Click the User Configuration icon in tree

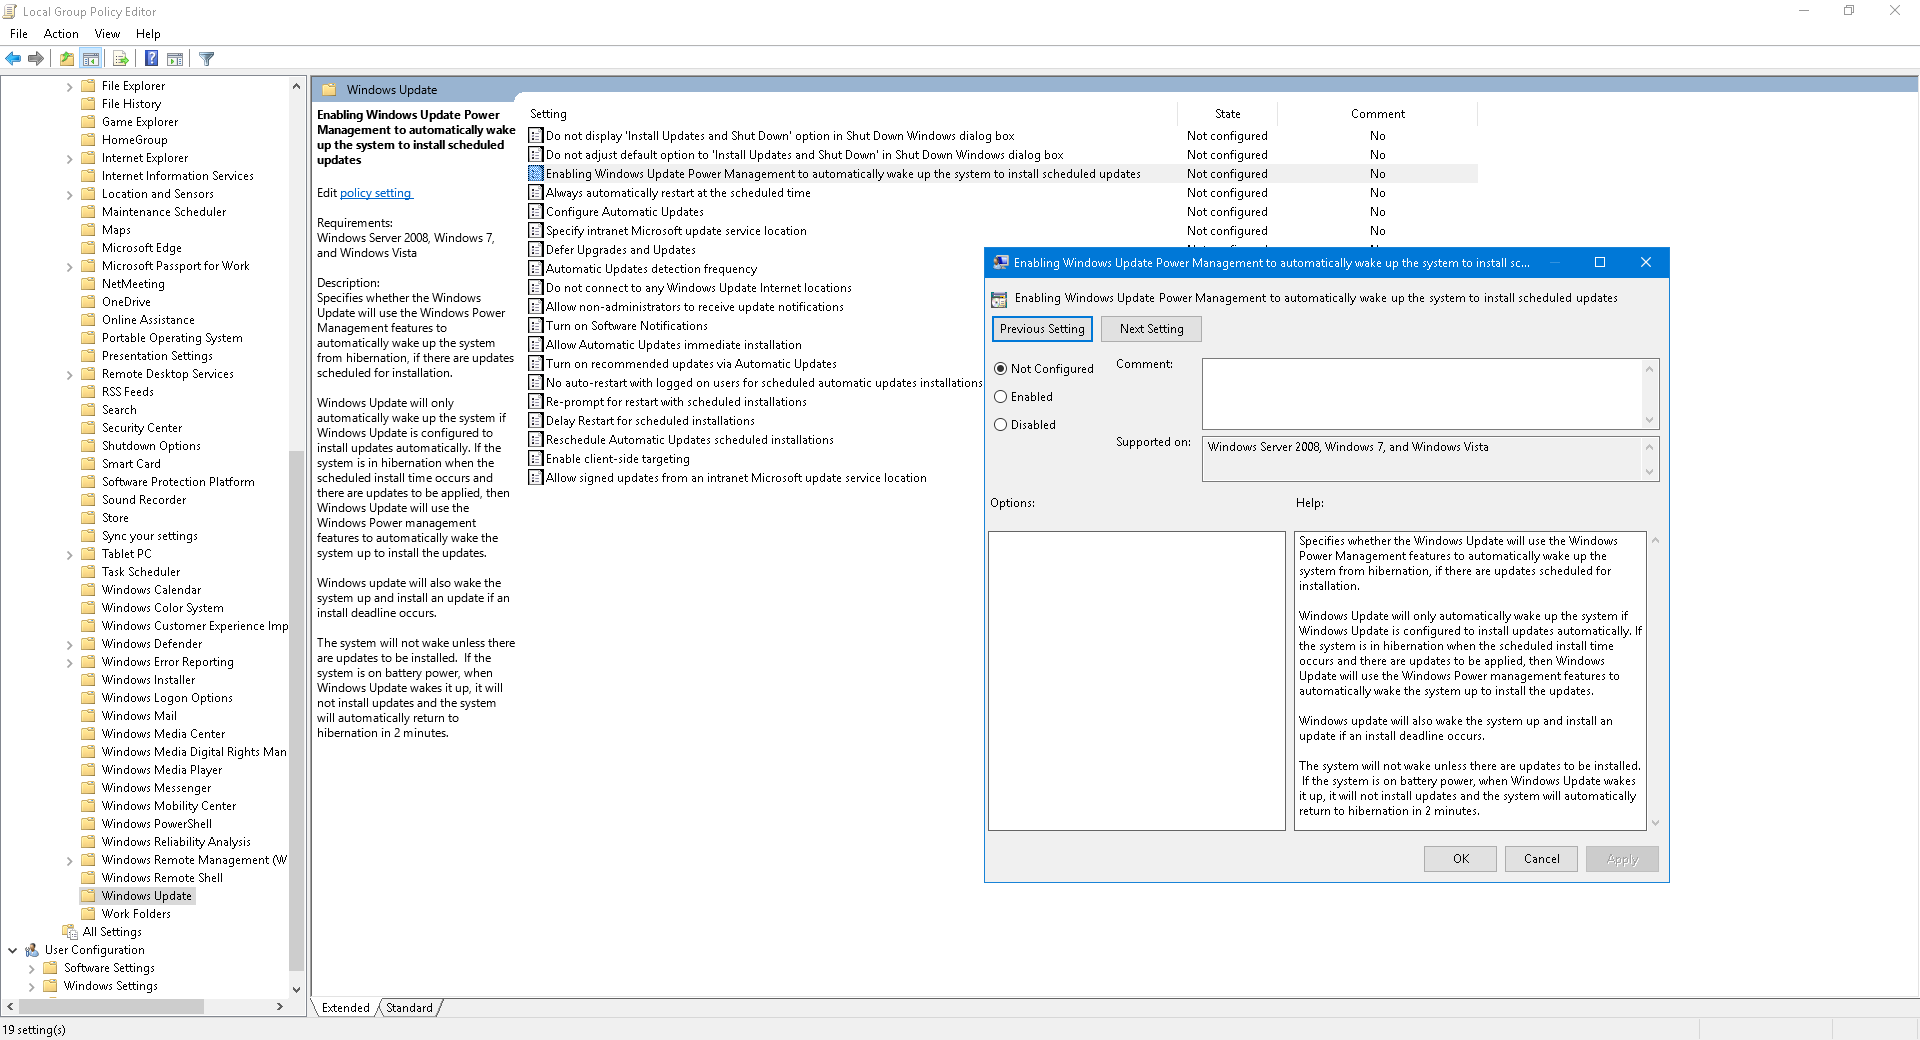[32, 950]
